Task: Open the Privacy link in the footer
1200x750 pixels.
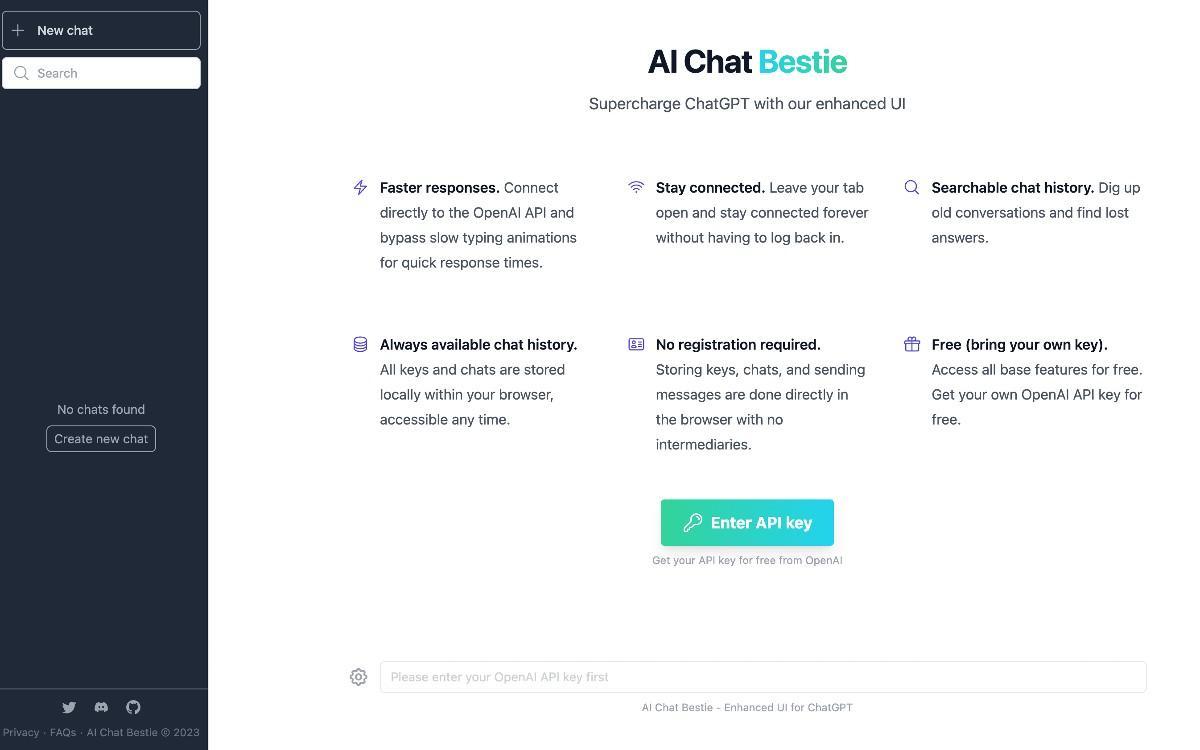Action: coord(21,732)
